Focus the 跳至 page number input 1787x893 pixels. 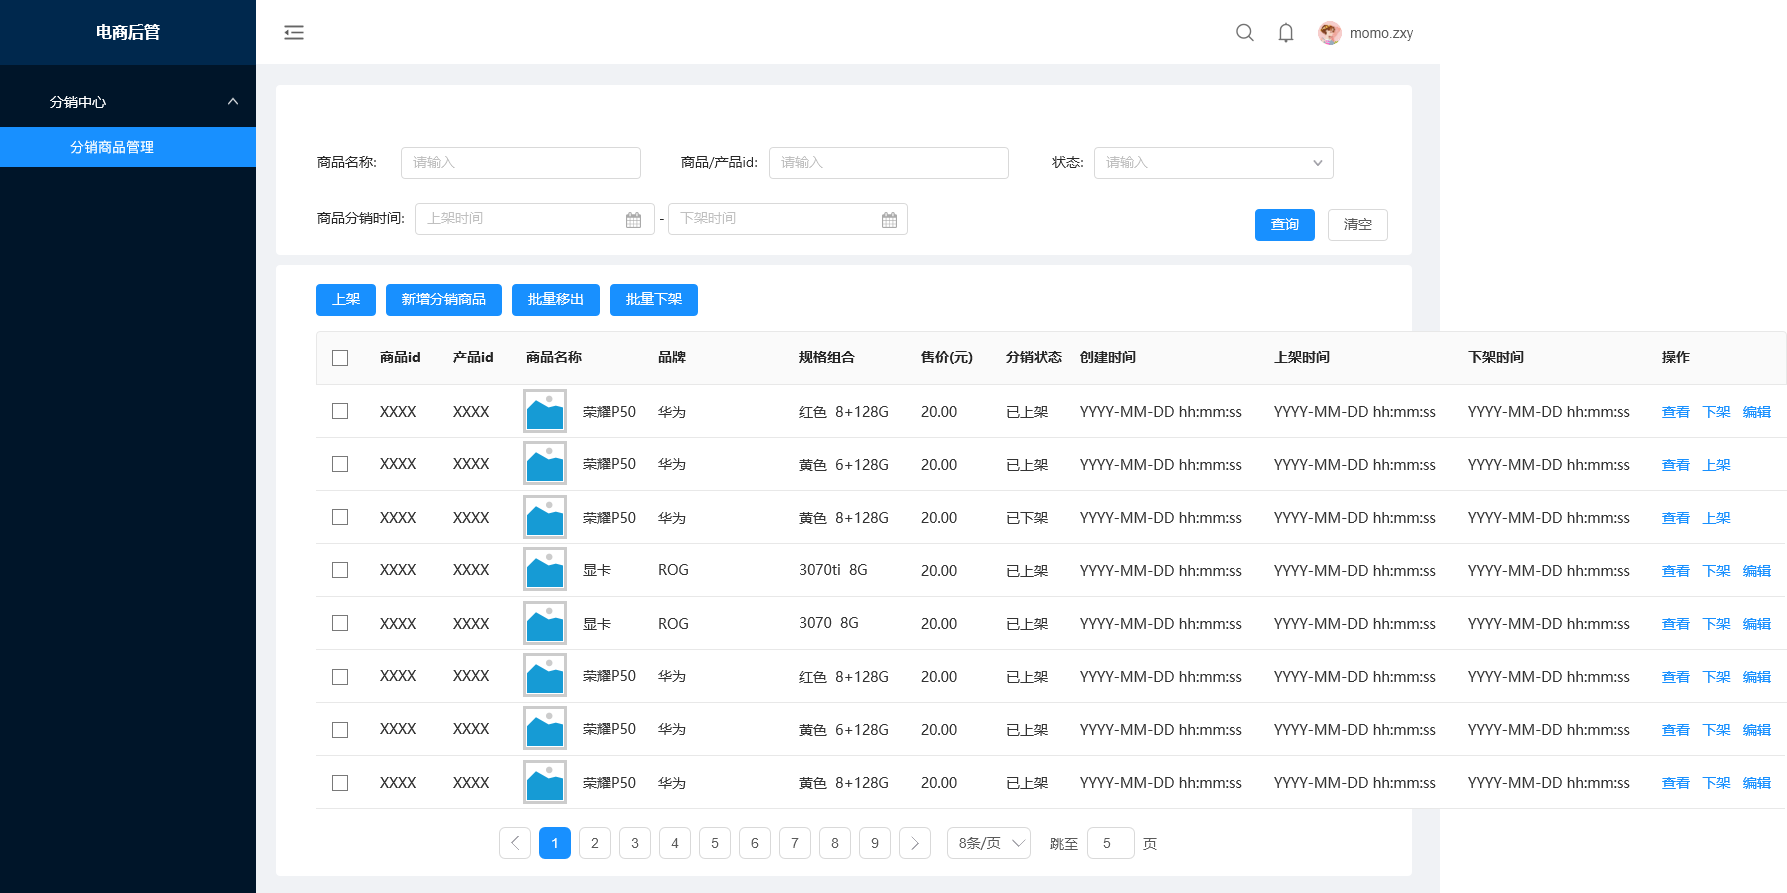click(x=1111, y=843)
